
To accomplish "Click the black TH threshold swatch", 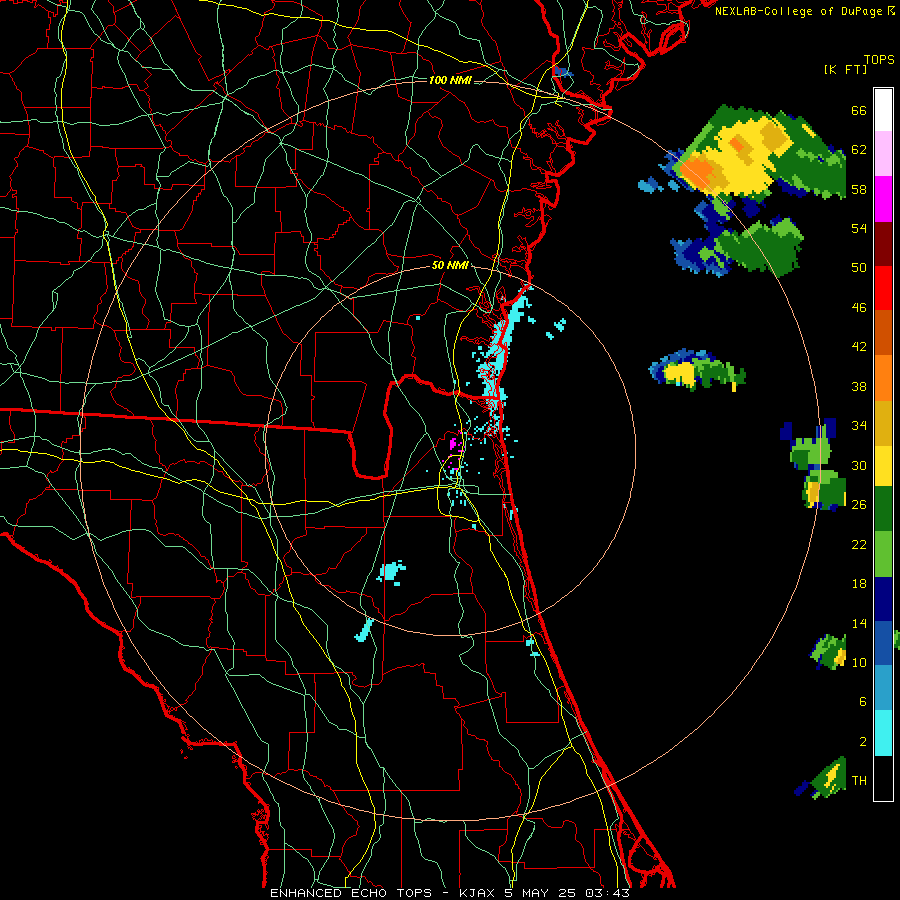I will point(883,778).
